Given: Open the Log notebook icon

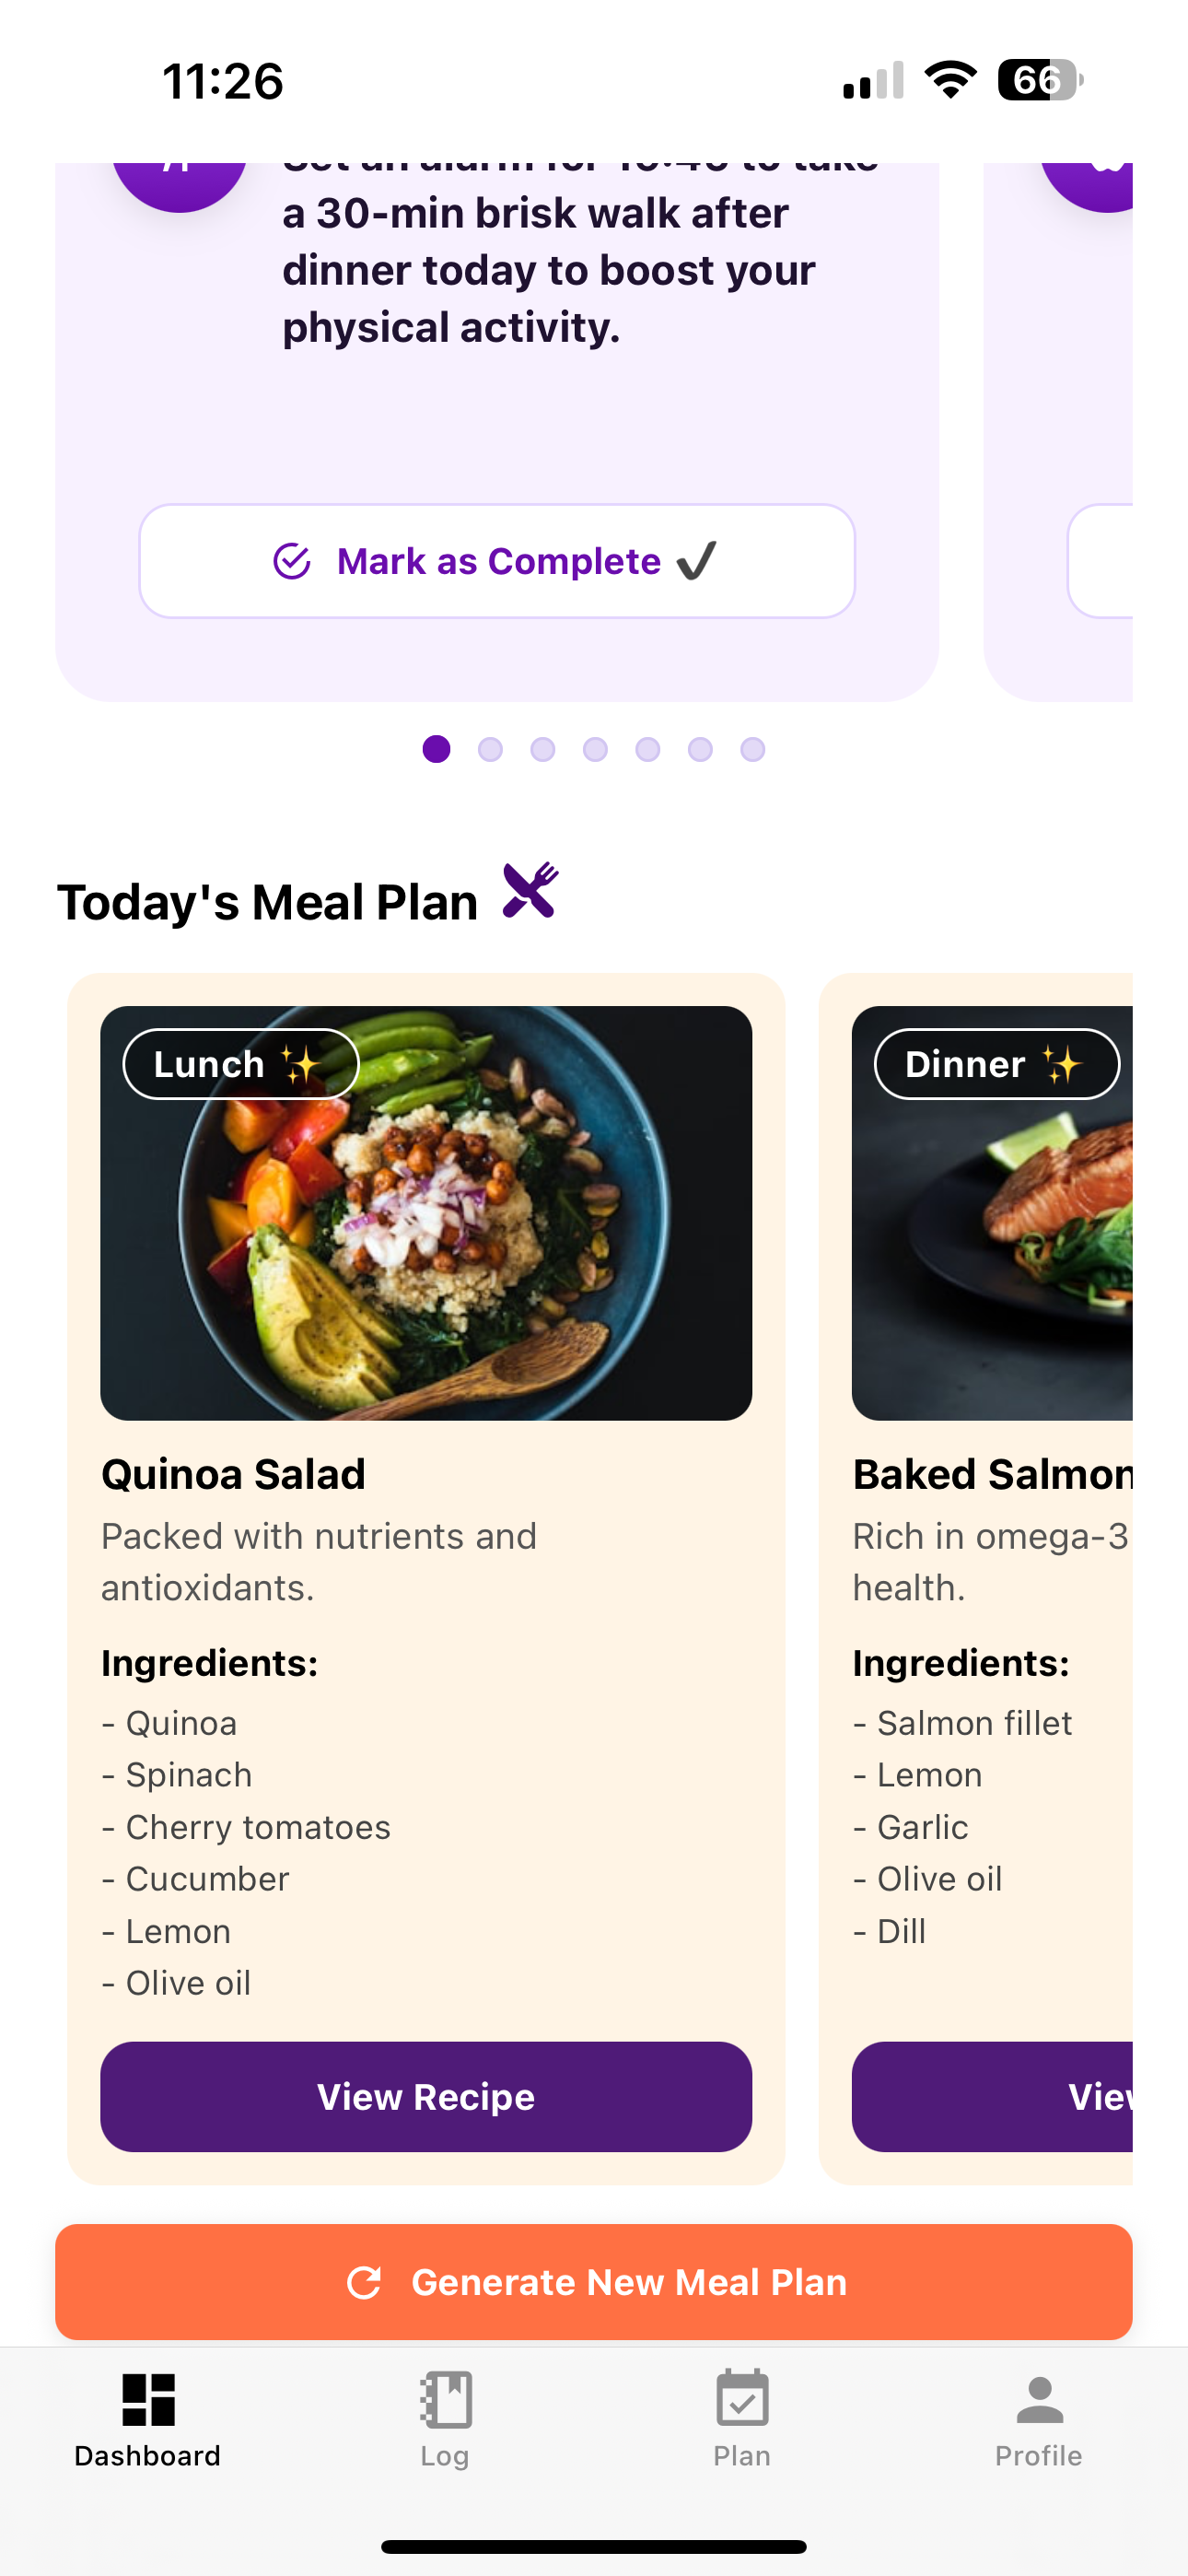Looking at the screenshot, I should click(x=445, y=2399).
